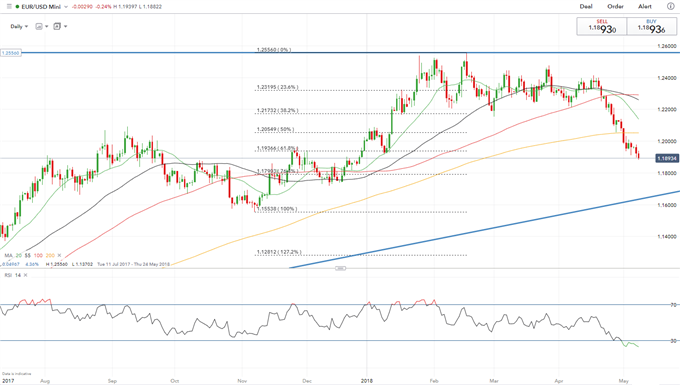
Task: Click the chart and RSI panel divider handle
Action: (x=340, y=268)
